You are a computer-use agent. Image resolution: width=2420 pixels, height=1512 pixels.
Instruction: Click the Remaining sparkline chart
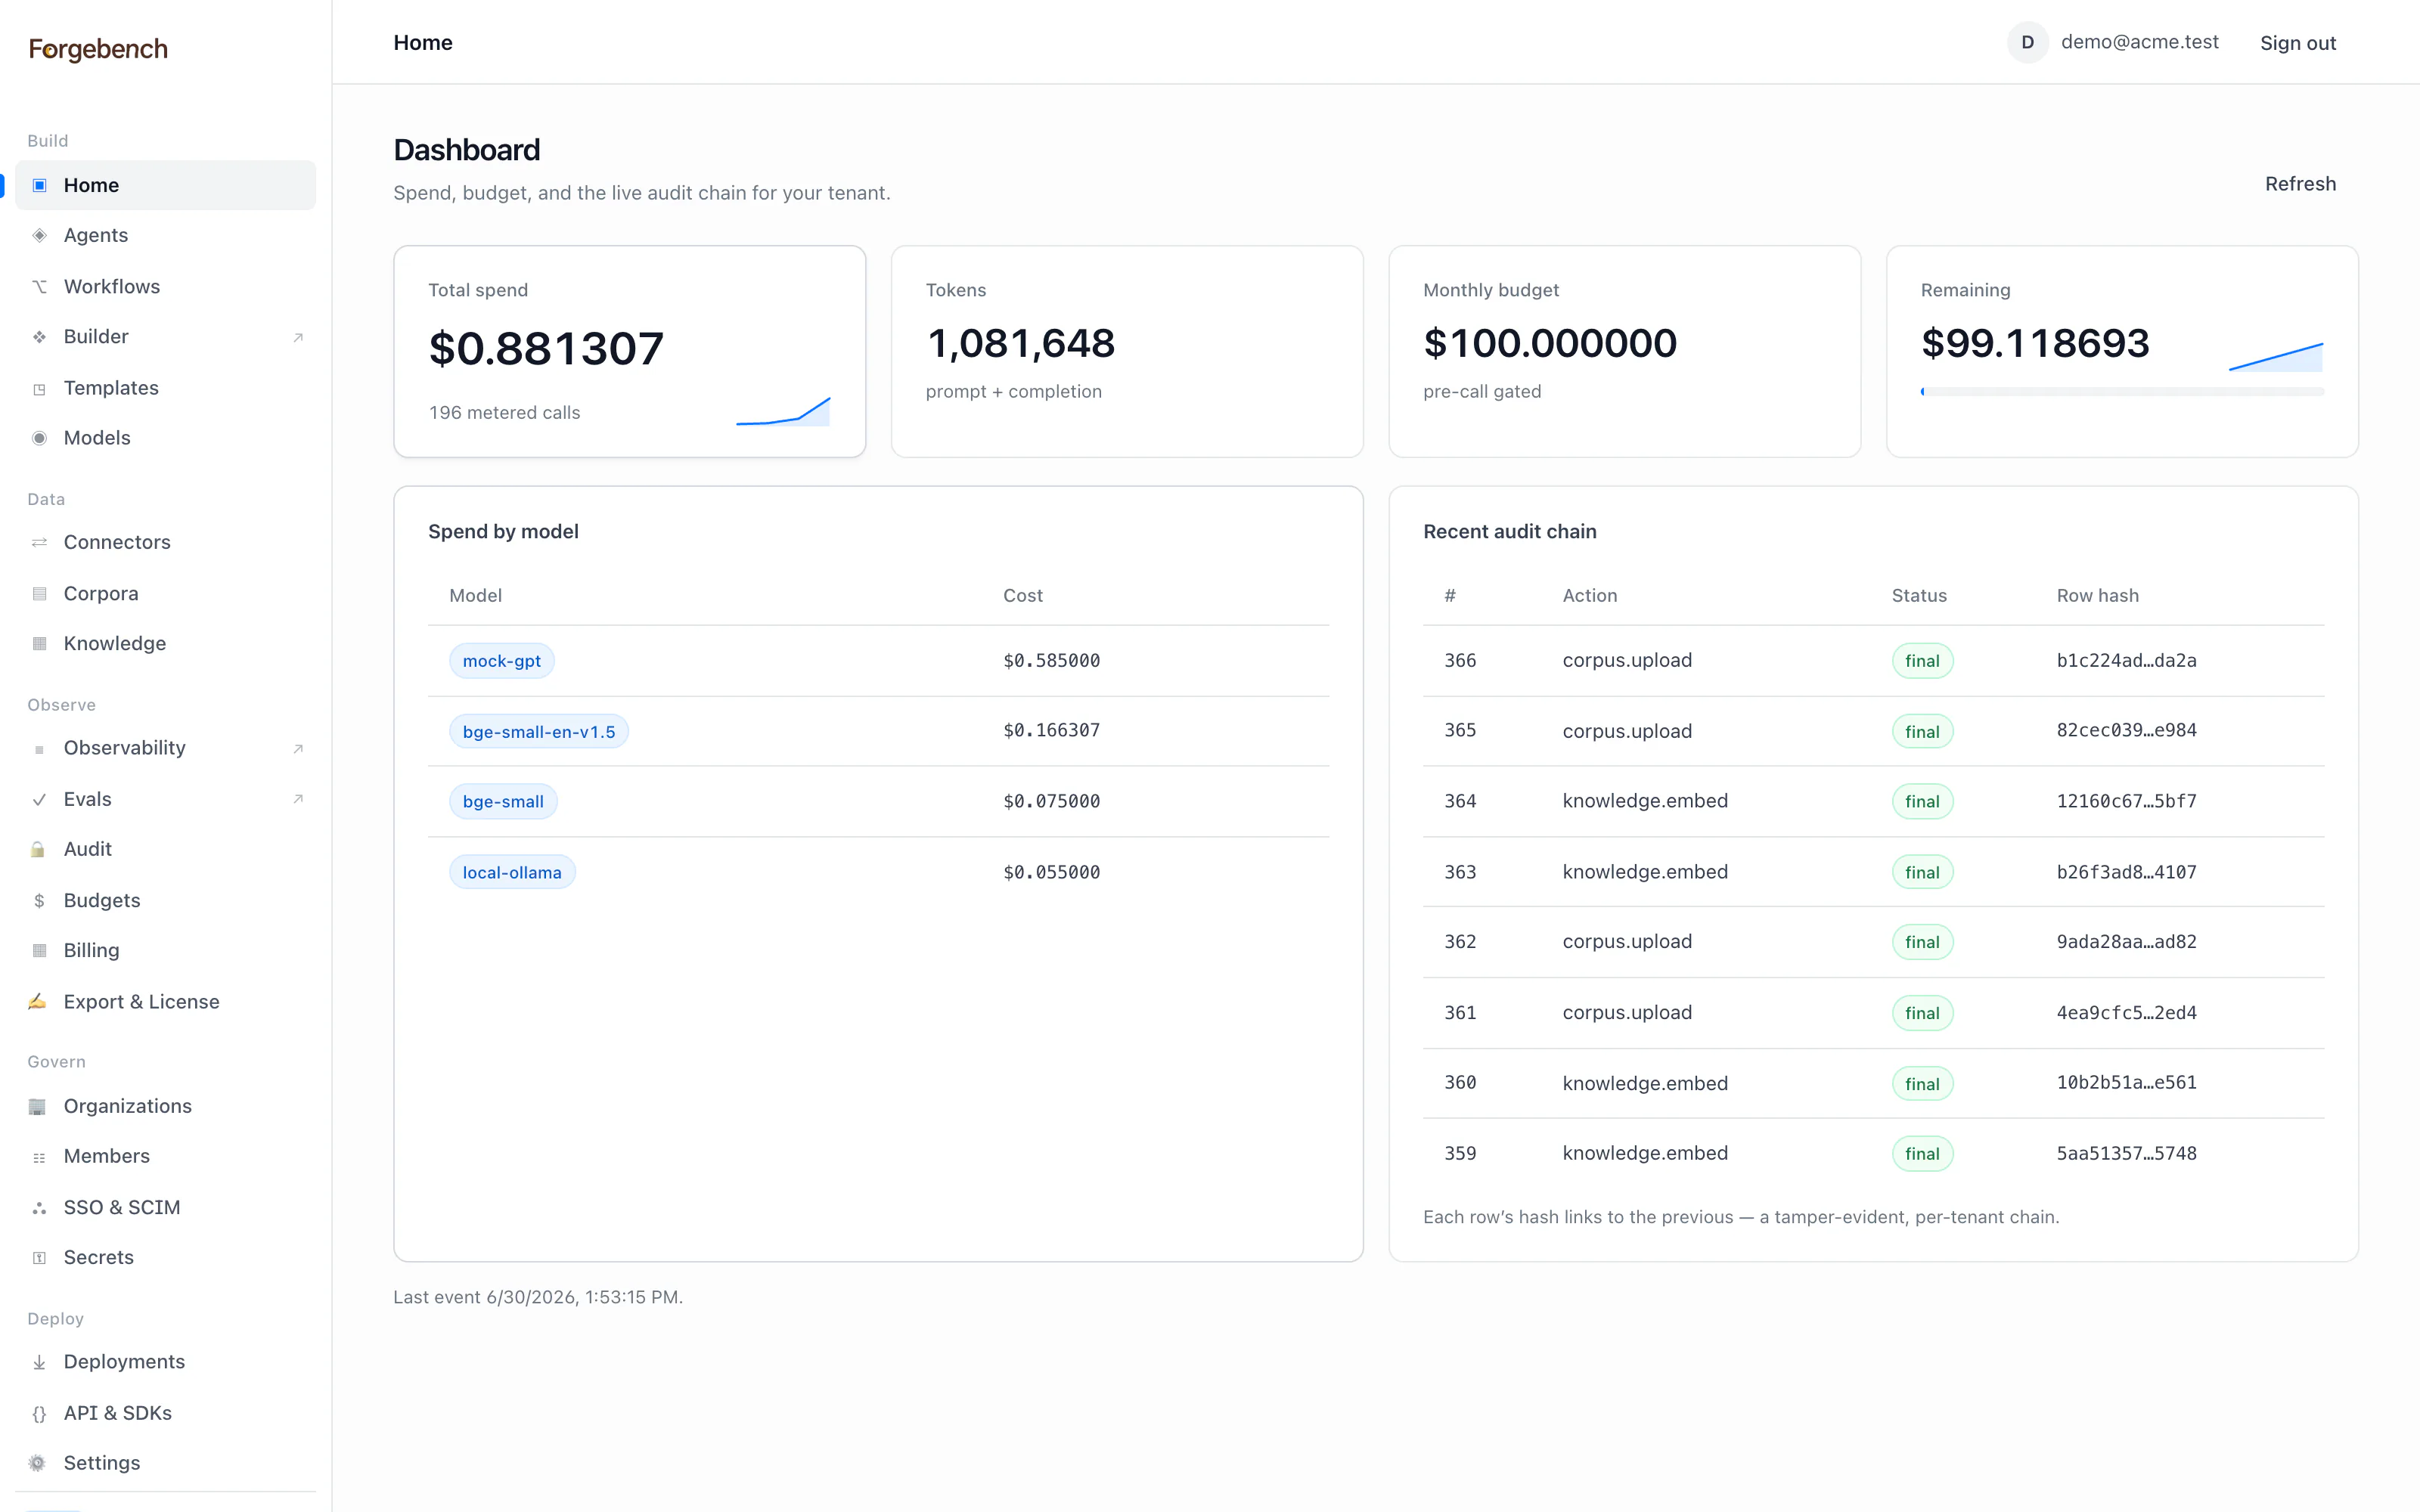click(x=2276, y=357)
